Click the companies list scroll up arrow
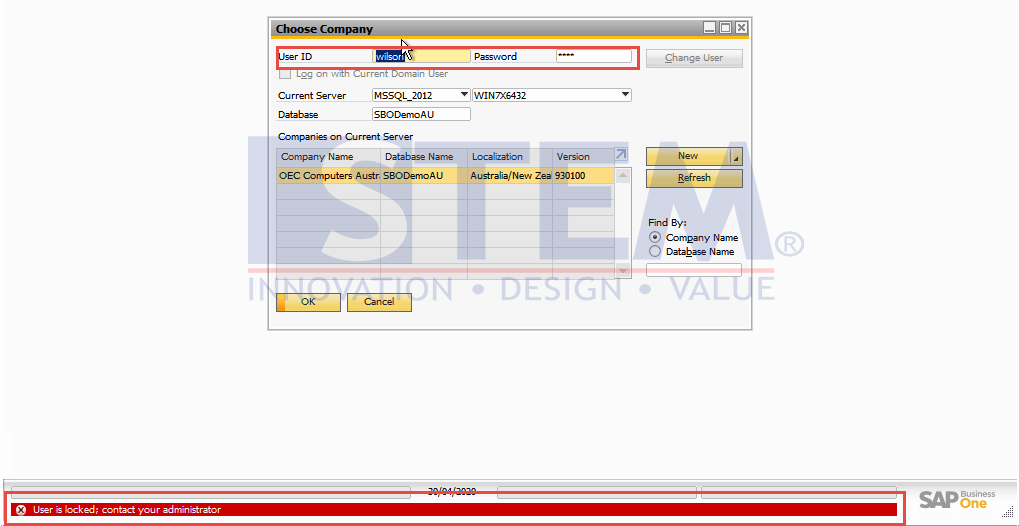Viewport: 1019px width, 526px height. pos(623,176)
